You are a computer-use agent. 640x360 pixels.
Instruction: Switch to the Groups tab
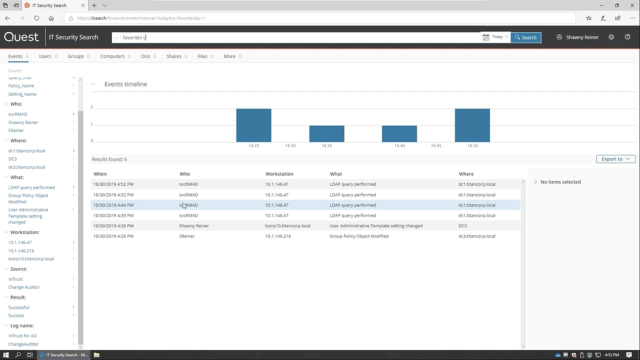(x=78, y=56)
